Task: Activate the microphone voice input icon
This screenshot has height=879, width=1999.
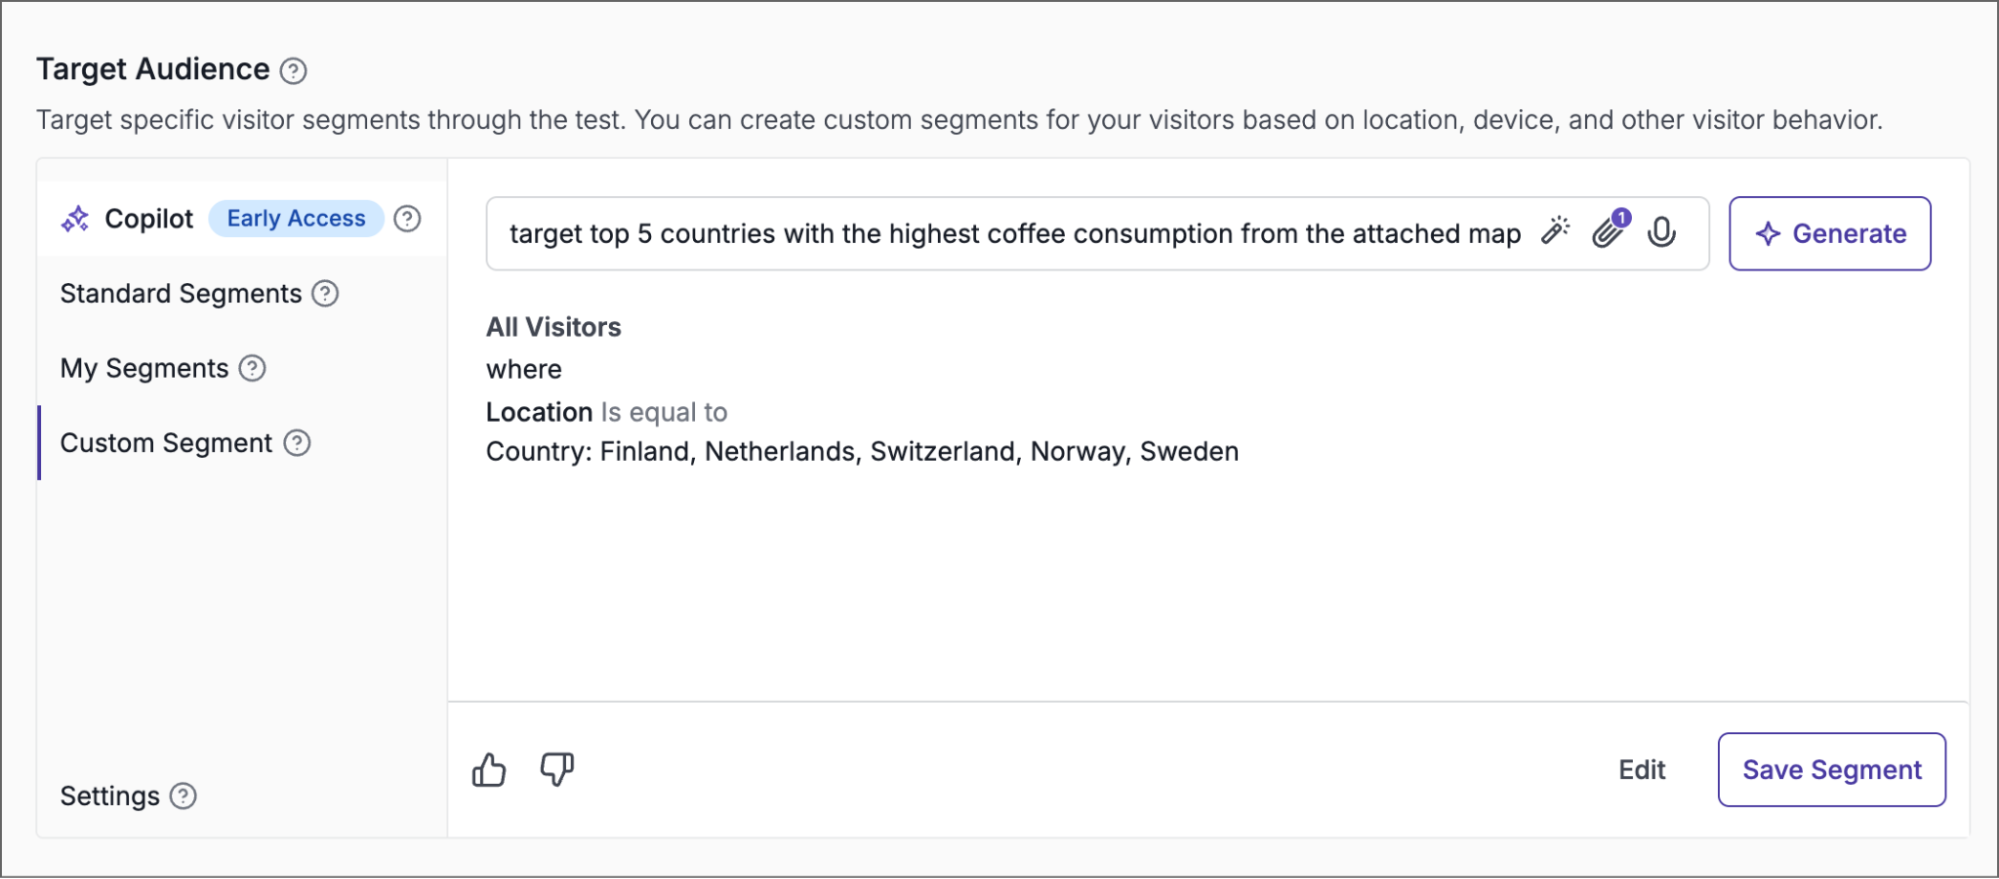Action: pos(1662,233)
